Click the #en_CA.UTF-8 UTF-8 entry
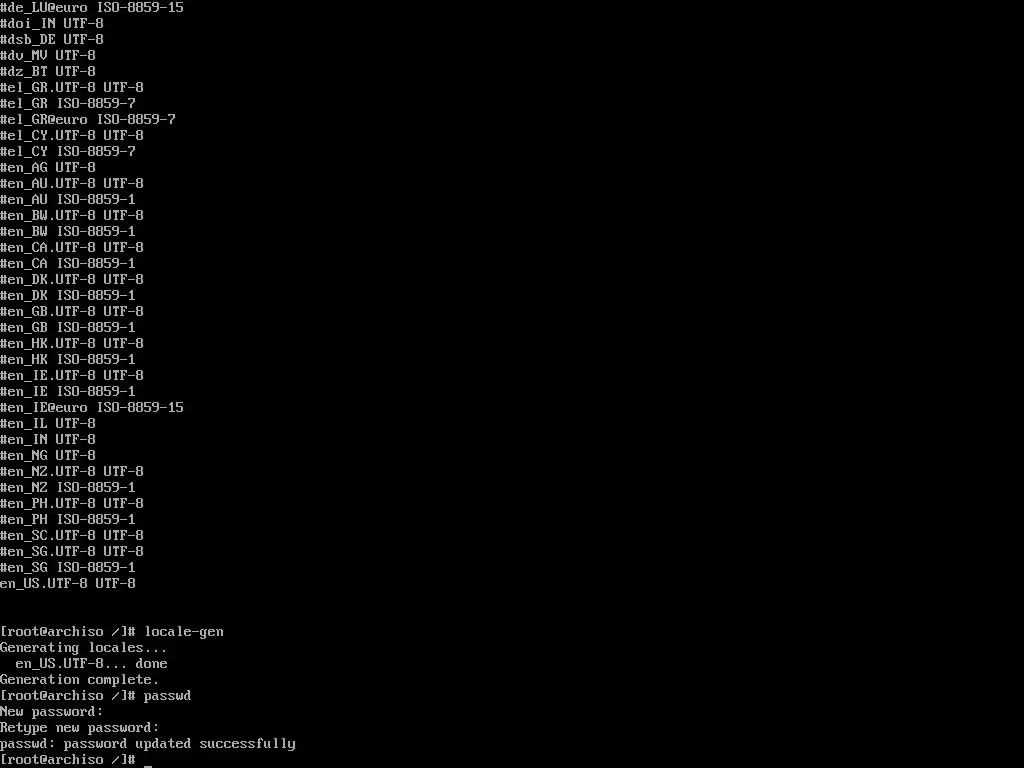The width and height of the screenshot is (1024, 768). (72, 247)
